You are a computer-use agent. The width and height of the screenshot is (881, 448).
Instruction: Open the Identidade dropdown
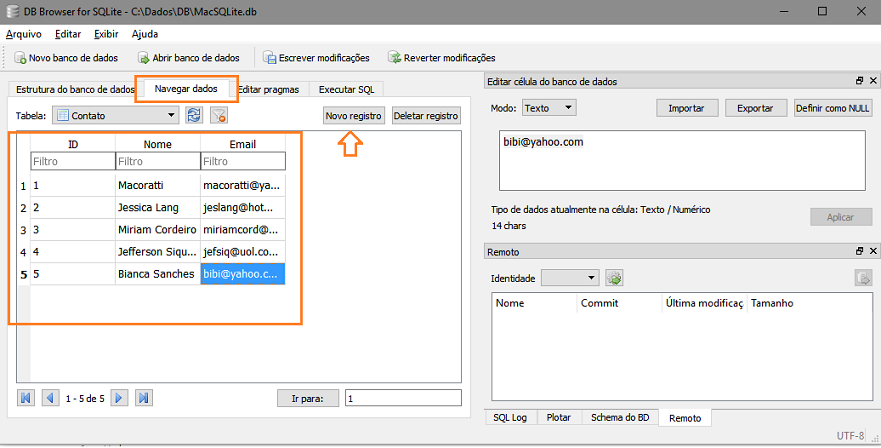click(x=570, y=278)
